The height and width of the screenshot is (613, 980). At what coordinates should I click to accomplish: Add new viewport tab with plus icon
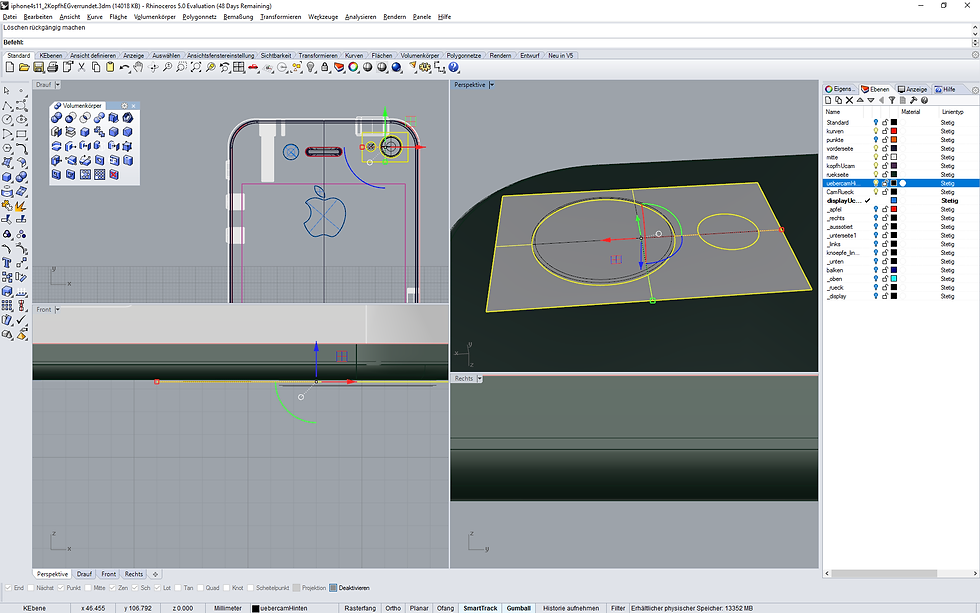coord(155,574)
